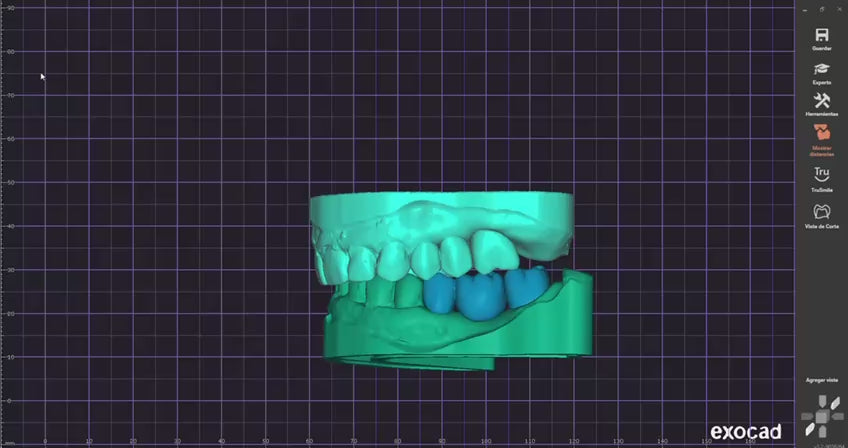Click the Guardar save icon

821,36
